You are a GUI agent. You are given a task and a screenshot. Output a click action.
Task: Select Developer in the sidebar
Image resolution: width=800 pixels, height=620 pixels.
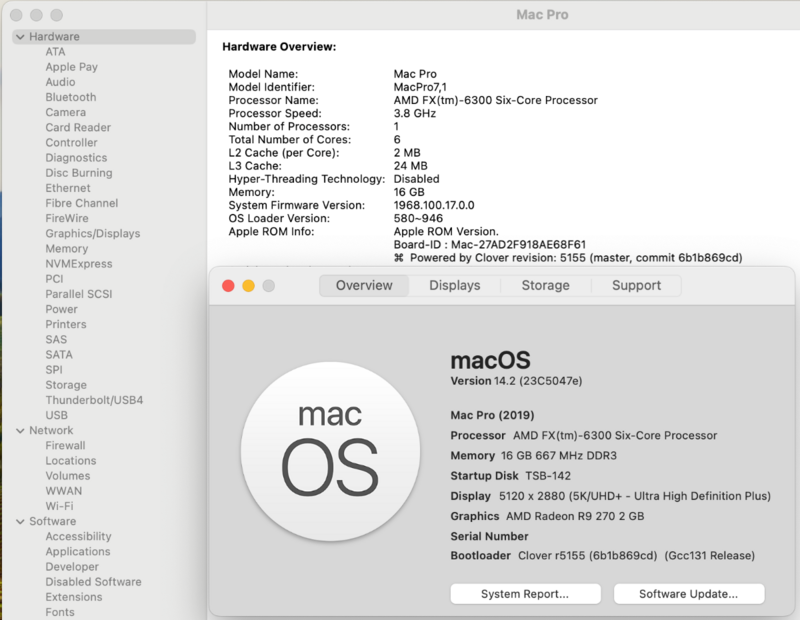pos(72,566)
